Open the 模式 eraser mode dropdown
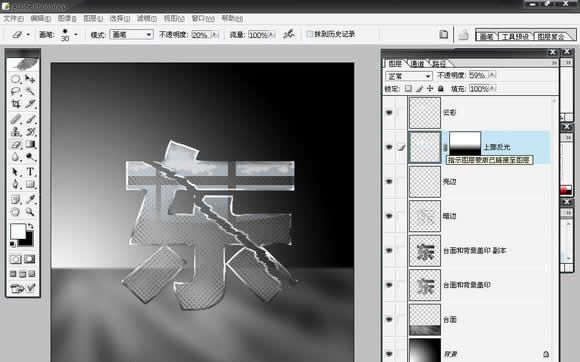The width and height of the screenshot is (580, 362). pos(131,34)
